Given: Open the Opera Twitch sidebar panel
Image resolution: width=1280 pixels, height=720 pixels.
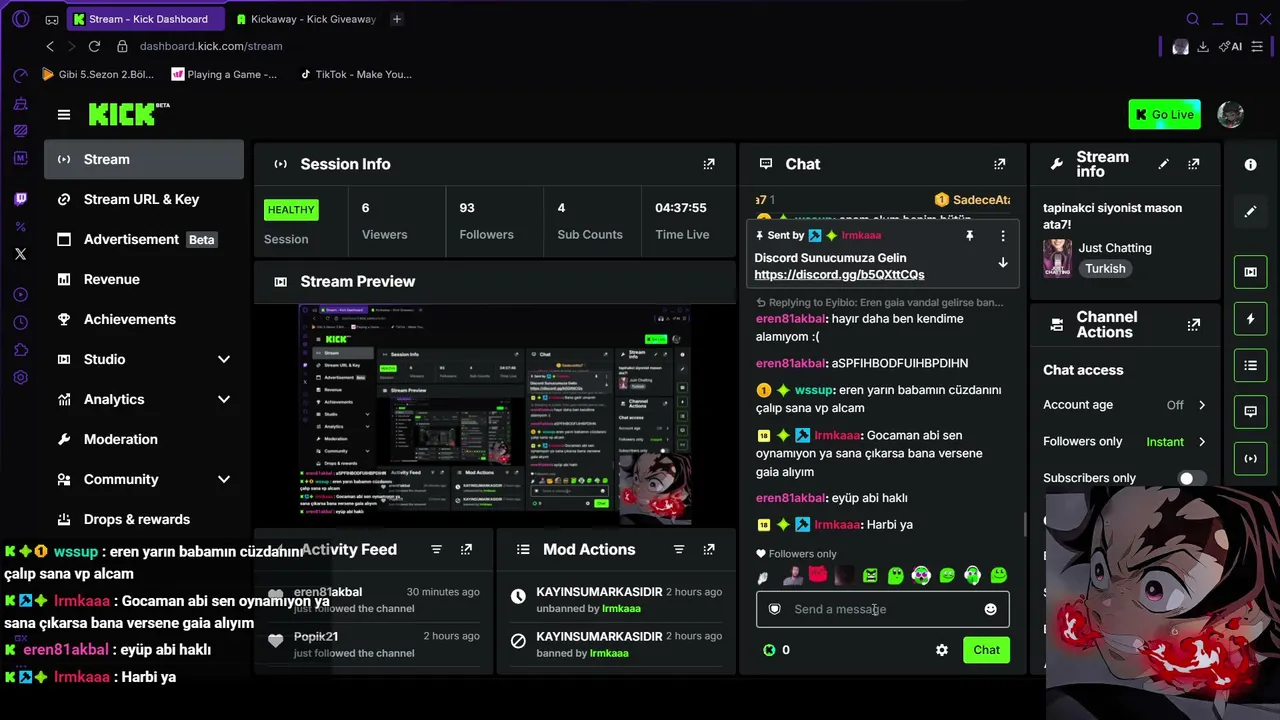Looking at the screenshot, I should click(x=20, y=199).
